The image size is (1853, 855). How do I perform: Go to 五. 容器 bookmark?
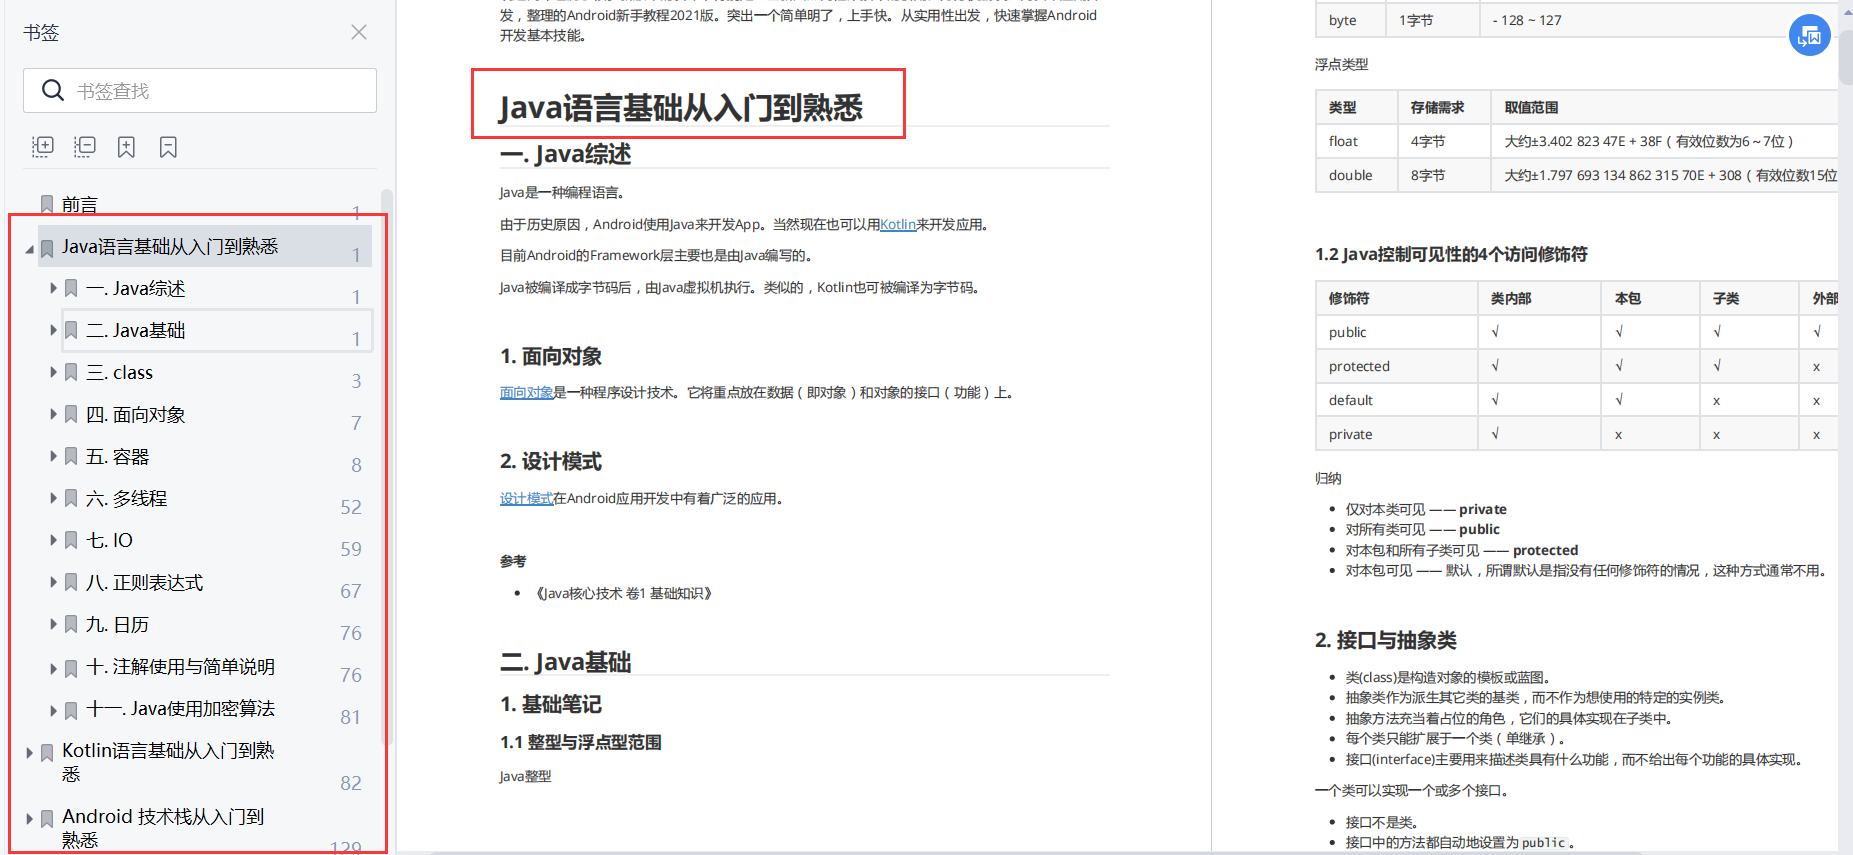tap(118, 457)
